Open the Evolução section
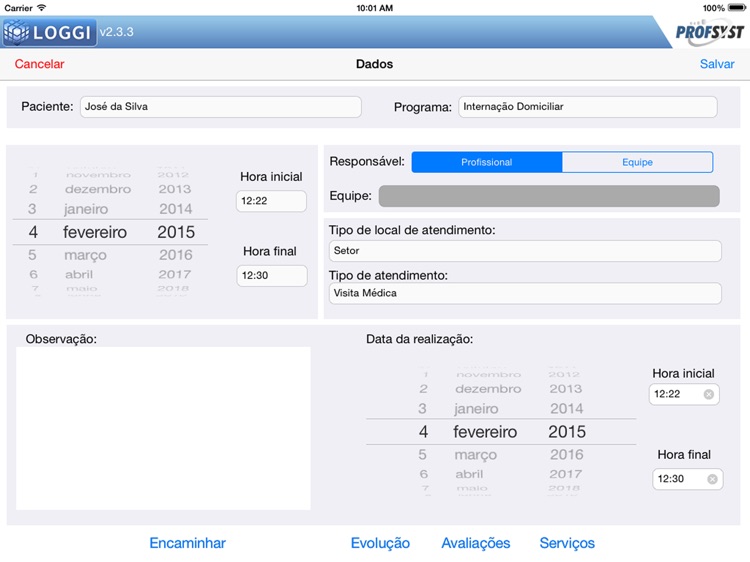Image resolution: width=750 pixels, height=562 pixels. (380, 543)
